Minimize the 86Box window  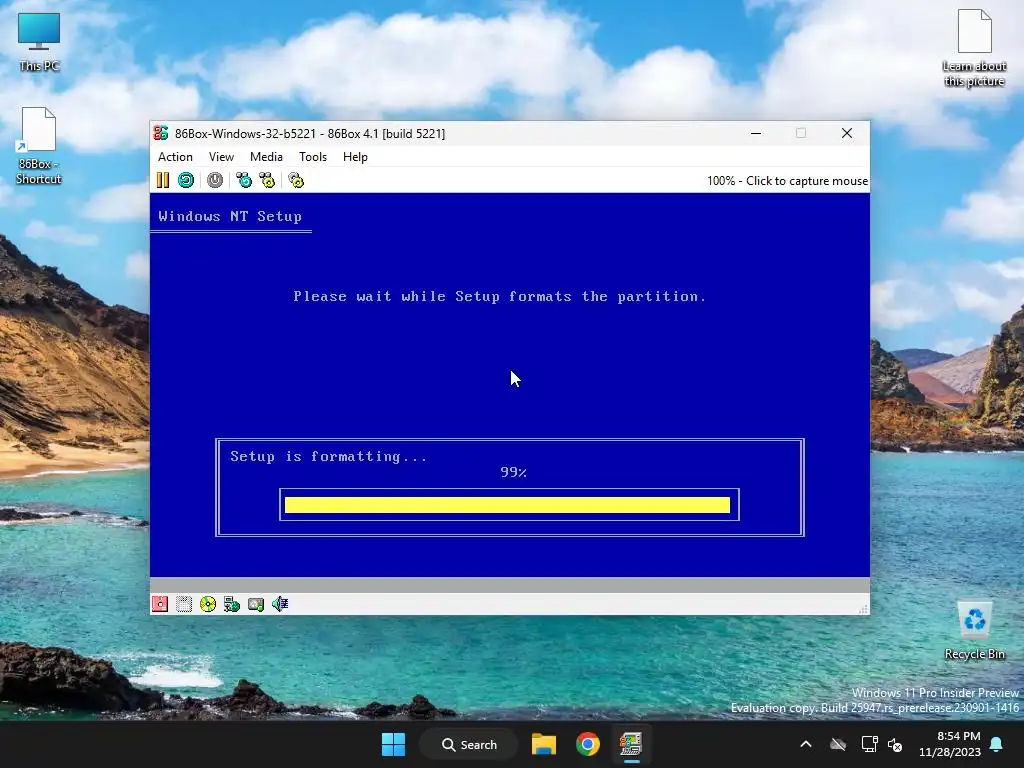(756, 133)
